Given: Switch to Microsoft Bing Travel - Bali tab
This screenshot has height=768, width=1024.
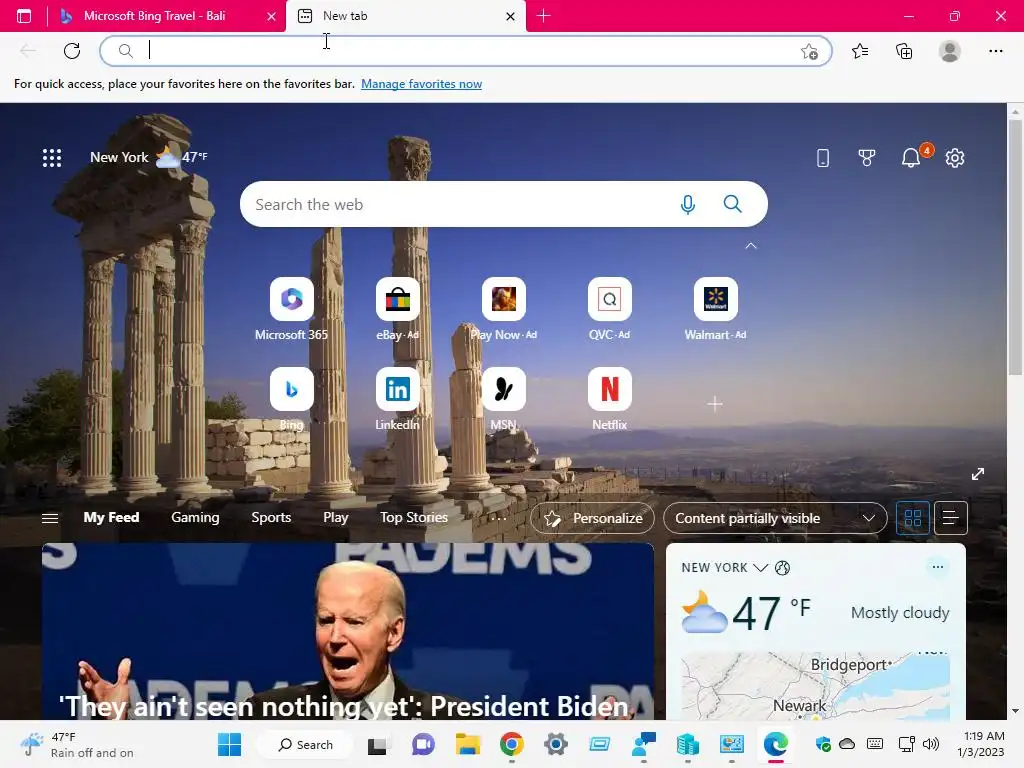Looking at the screenshot, I should [154, 16].
